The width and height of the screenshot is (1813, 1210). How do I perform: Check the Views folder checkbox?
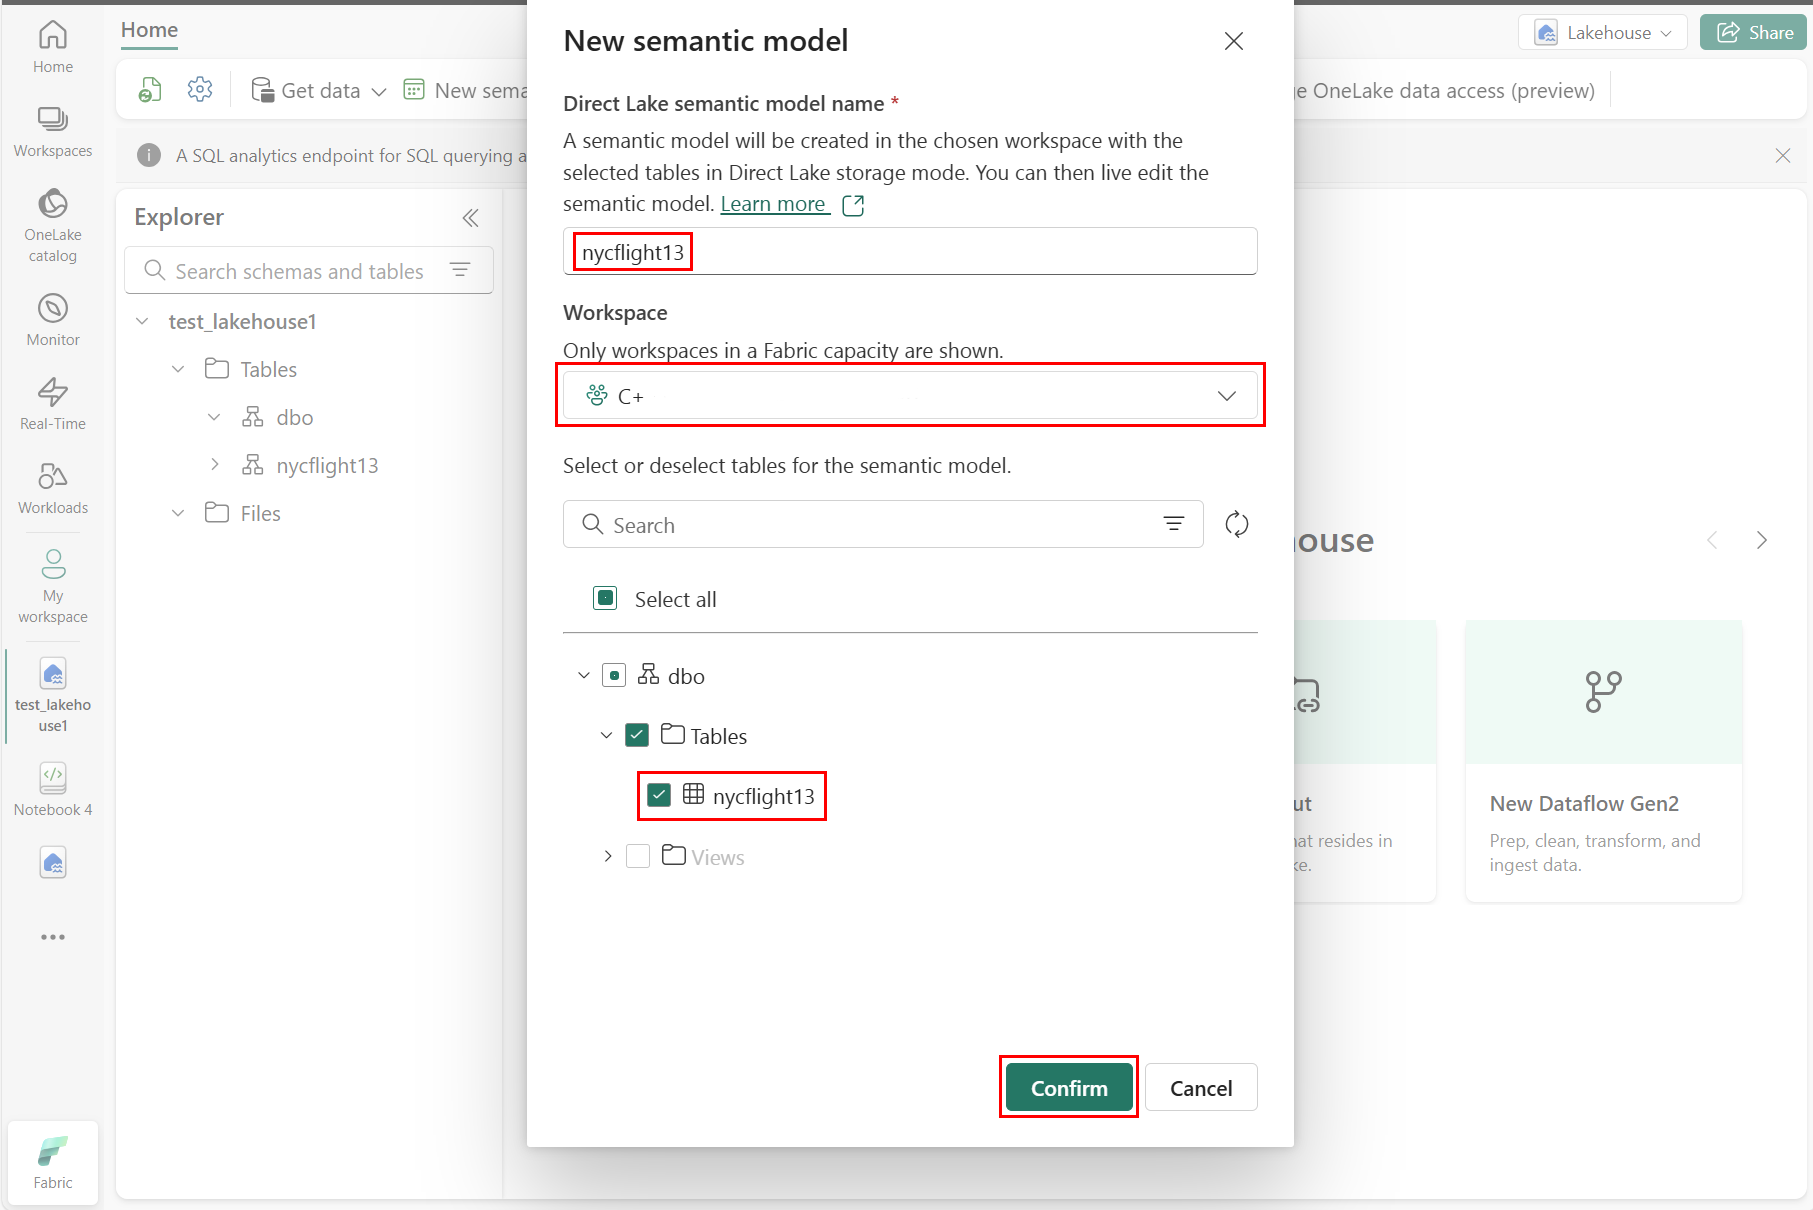(638, 856)
